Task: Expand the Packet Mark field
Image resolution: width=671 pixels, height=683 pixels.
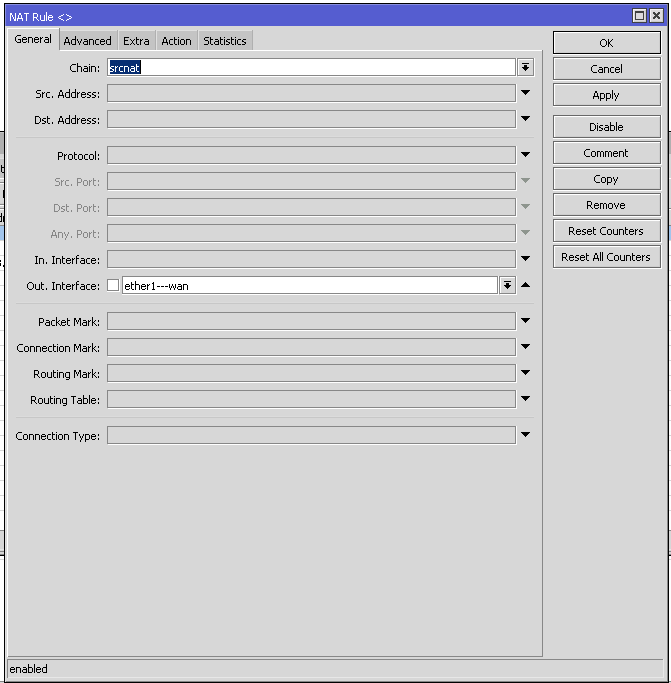Action: click(525, 322)
